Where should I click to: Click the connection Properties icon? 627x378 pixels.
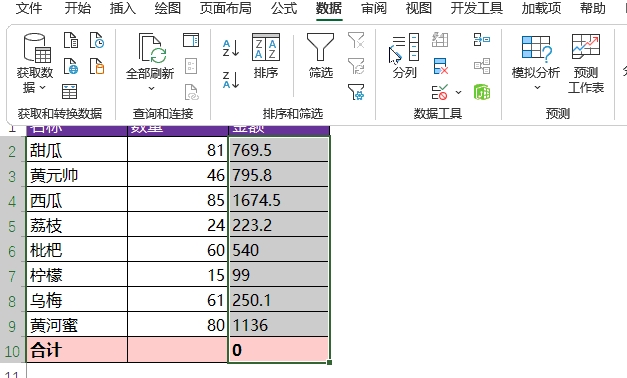pyautogui.click(x=191, y=66)
